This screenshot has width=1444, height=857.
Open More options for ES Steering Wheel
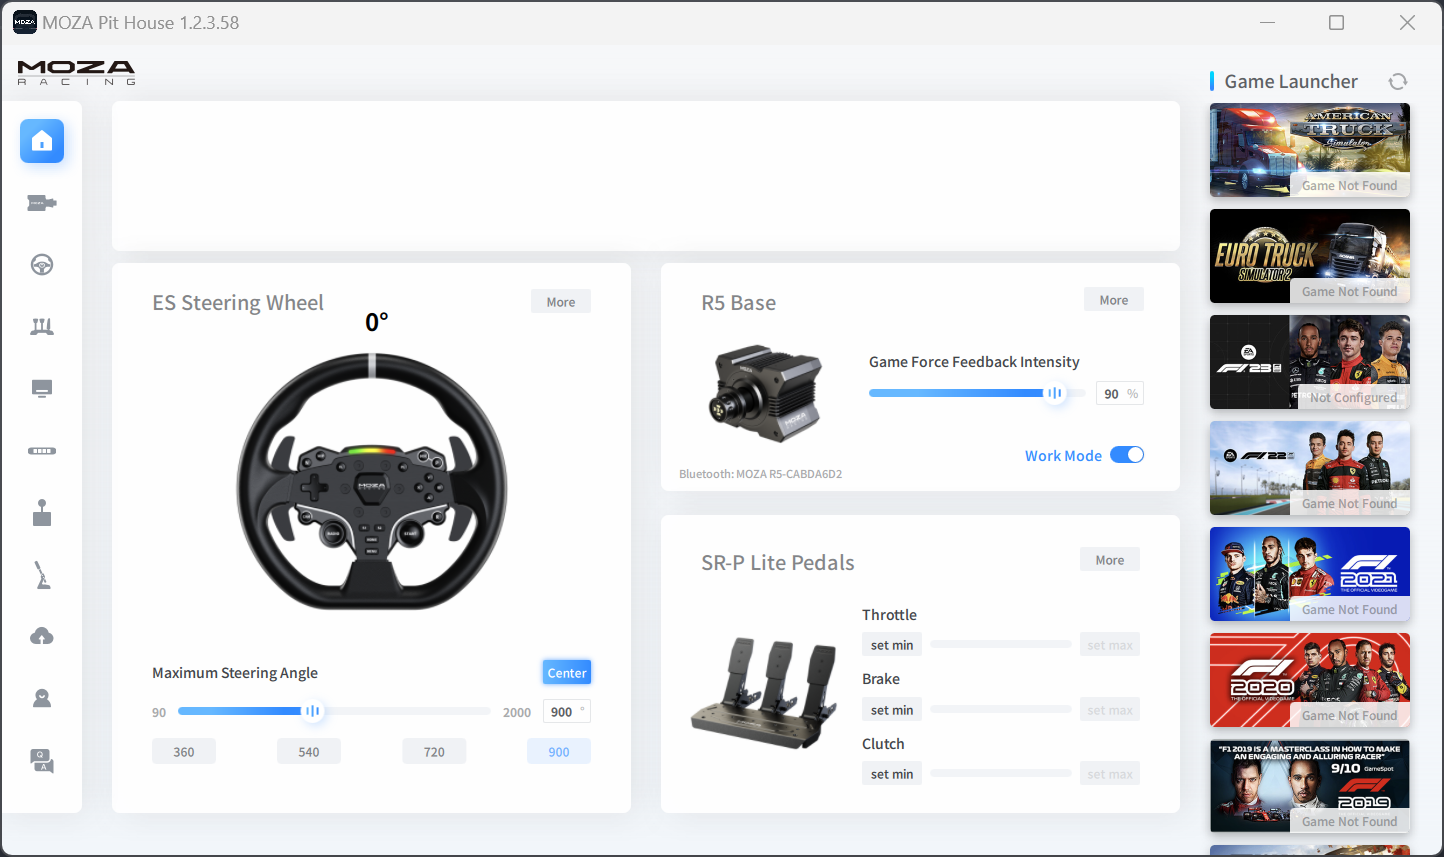coord(560,300)
